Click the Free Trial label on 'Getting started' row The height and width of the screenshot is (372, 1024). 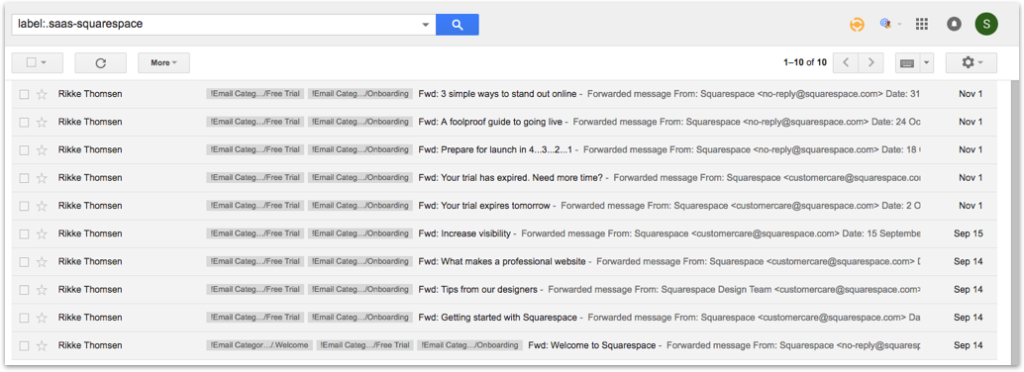click(255, 318)
